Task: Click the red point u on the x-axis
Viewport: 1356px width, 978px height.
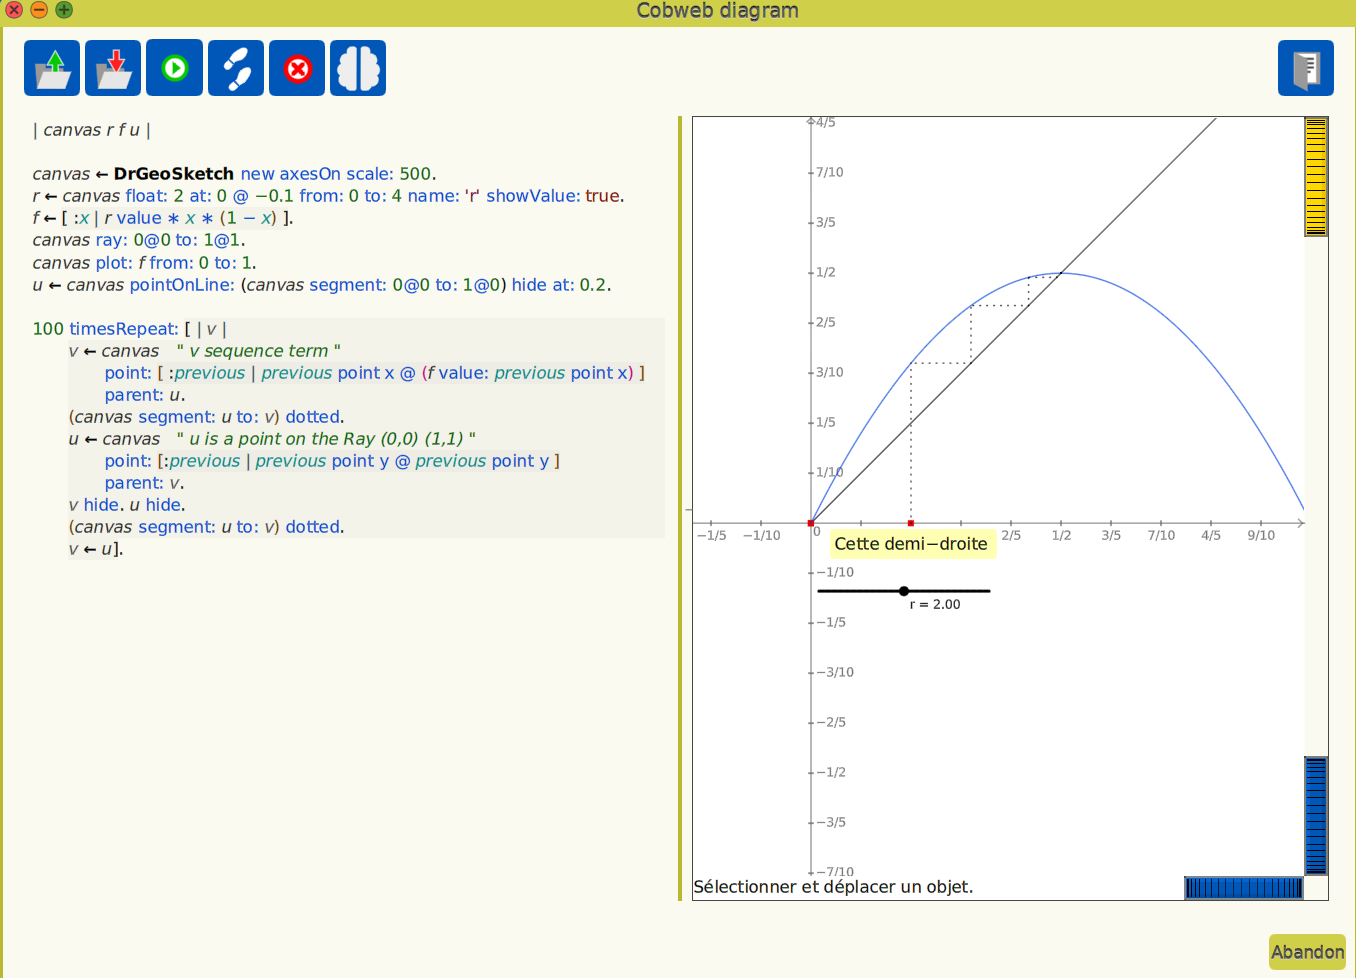Action: 910,523
